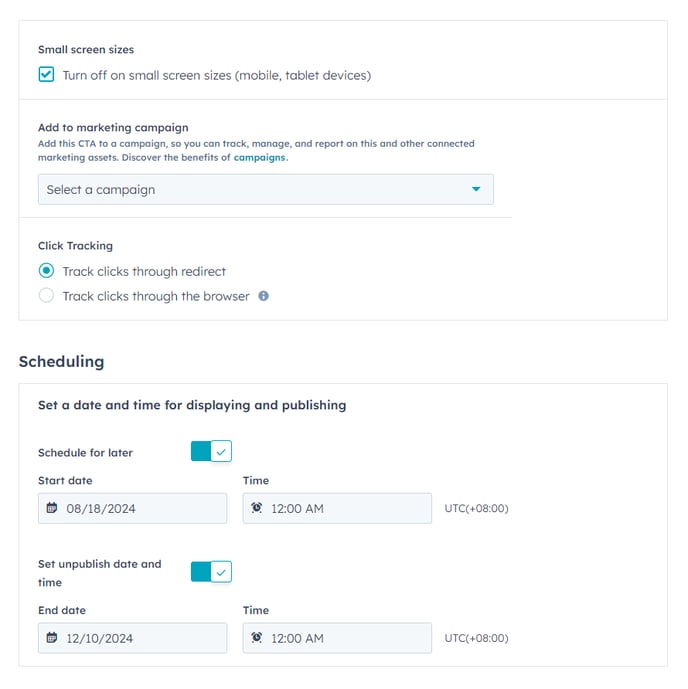Screen dimensions: 688x689
Task: Disable Set unpublish date and time switch
Action: [x=211, y=572]
